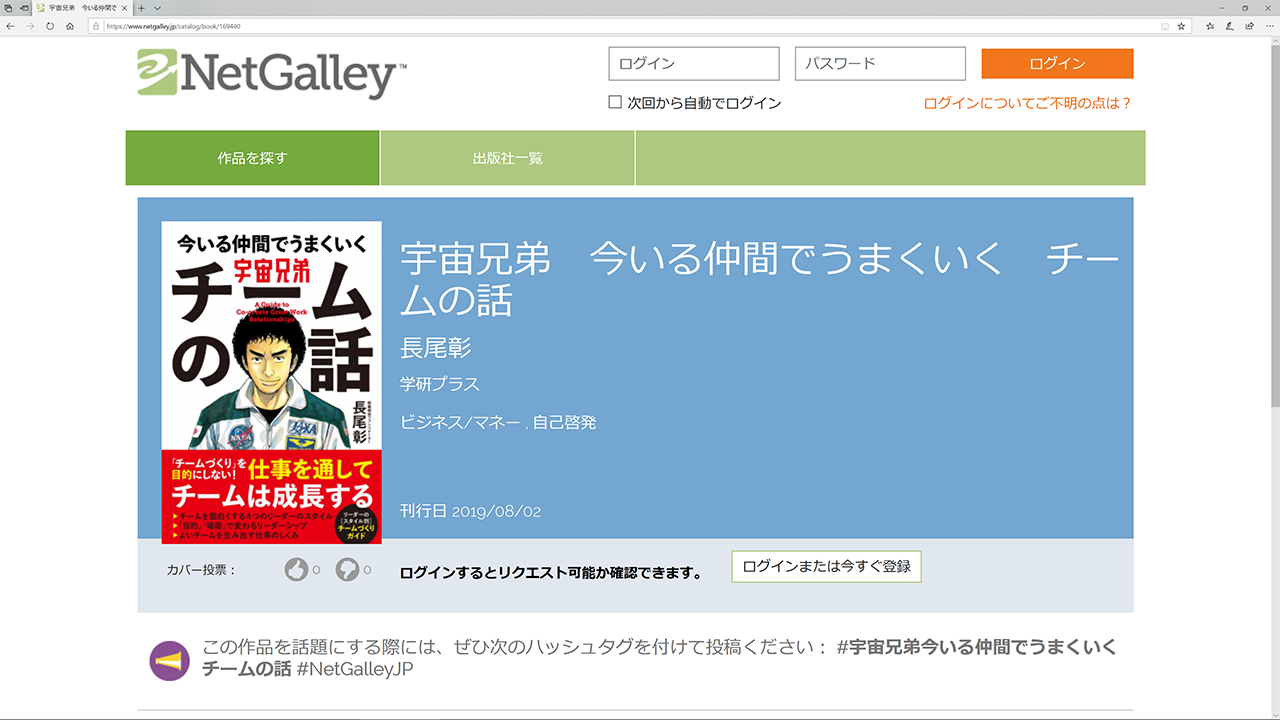Open the 作品を探す menu tab
Viewport: 1280px width, 720px height.
252,158
